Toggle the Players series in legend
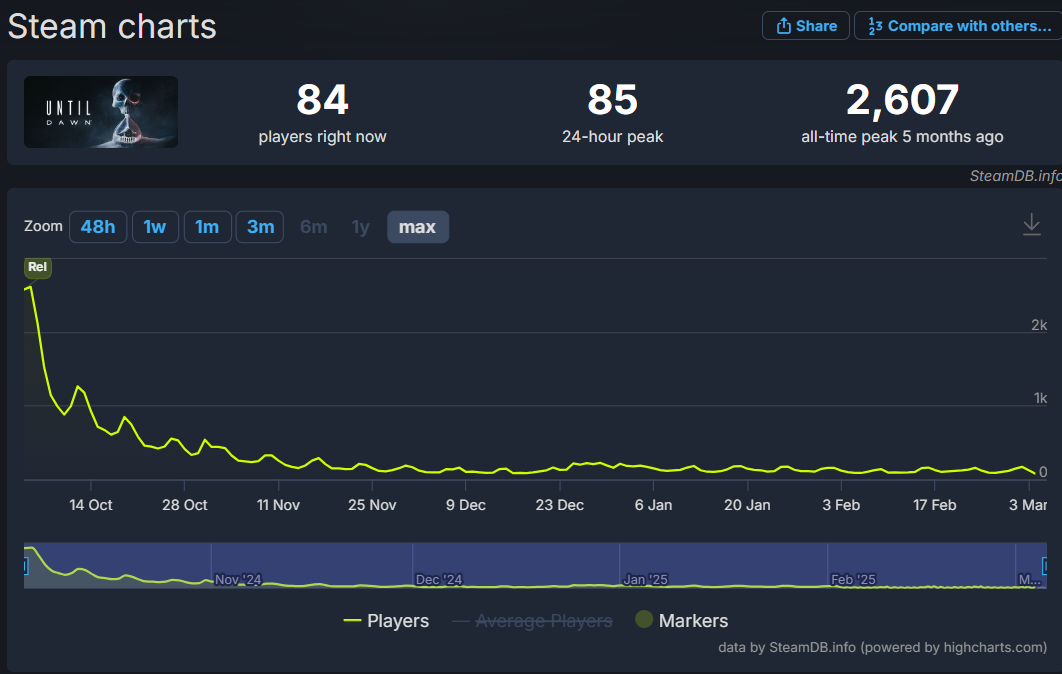 (386, 620)
